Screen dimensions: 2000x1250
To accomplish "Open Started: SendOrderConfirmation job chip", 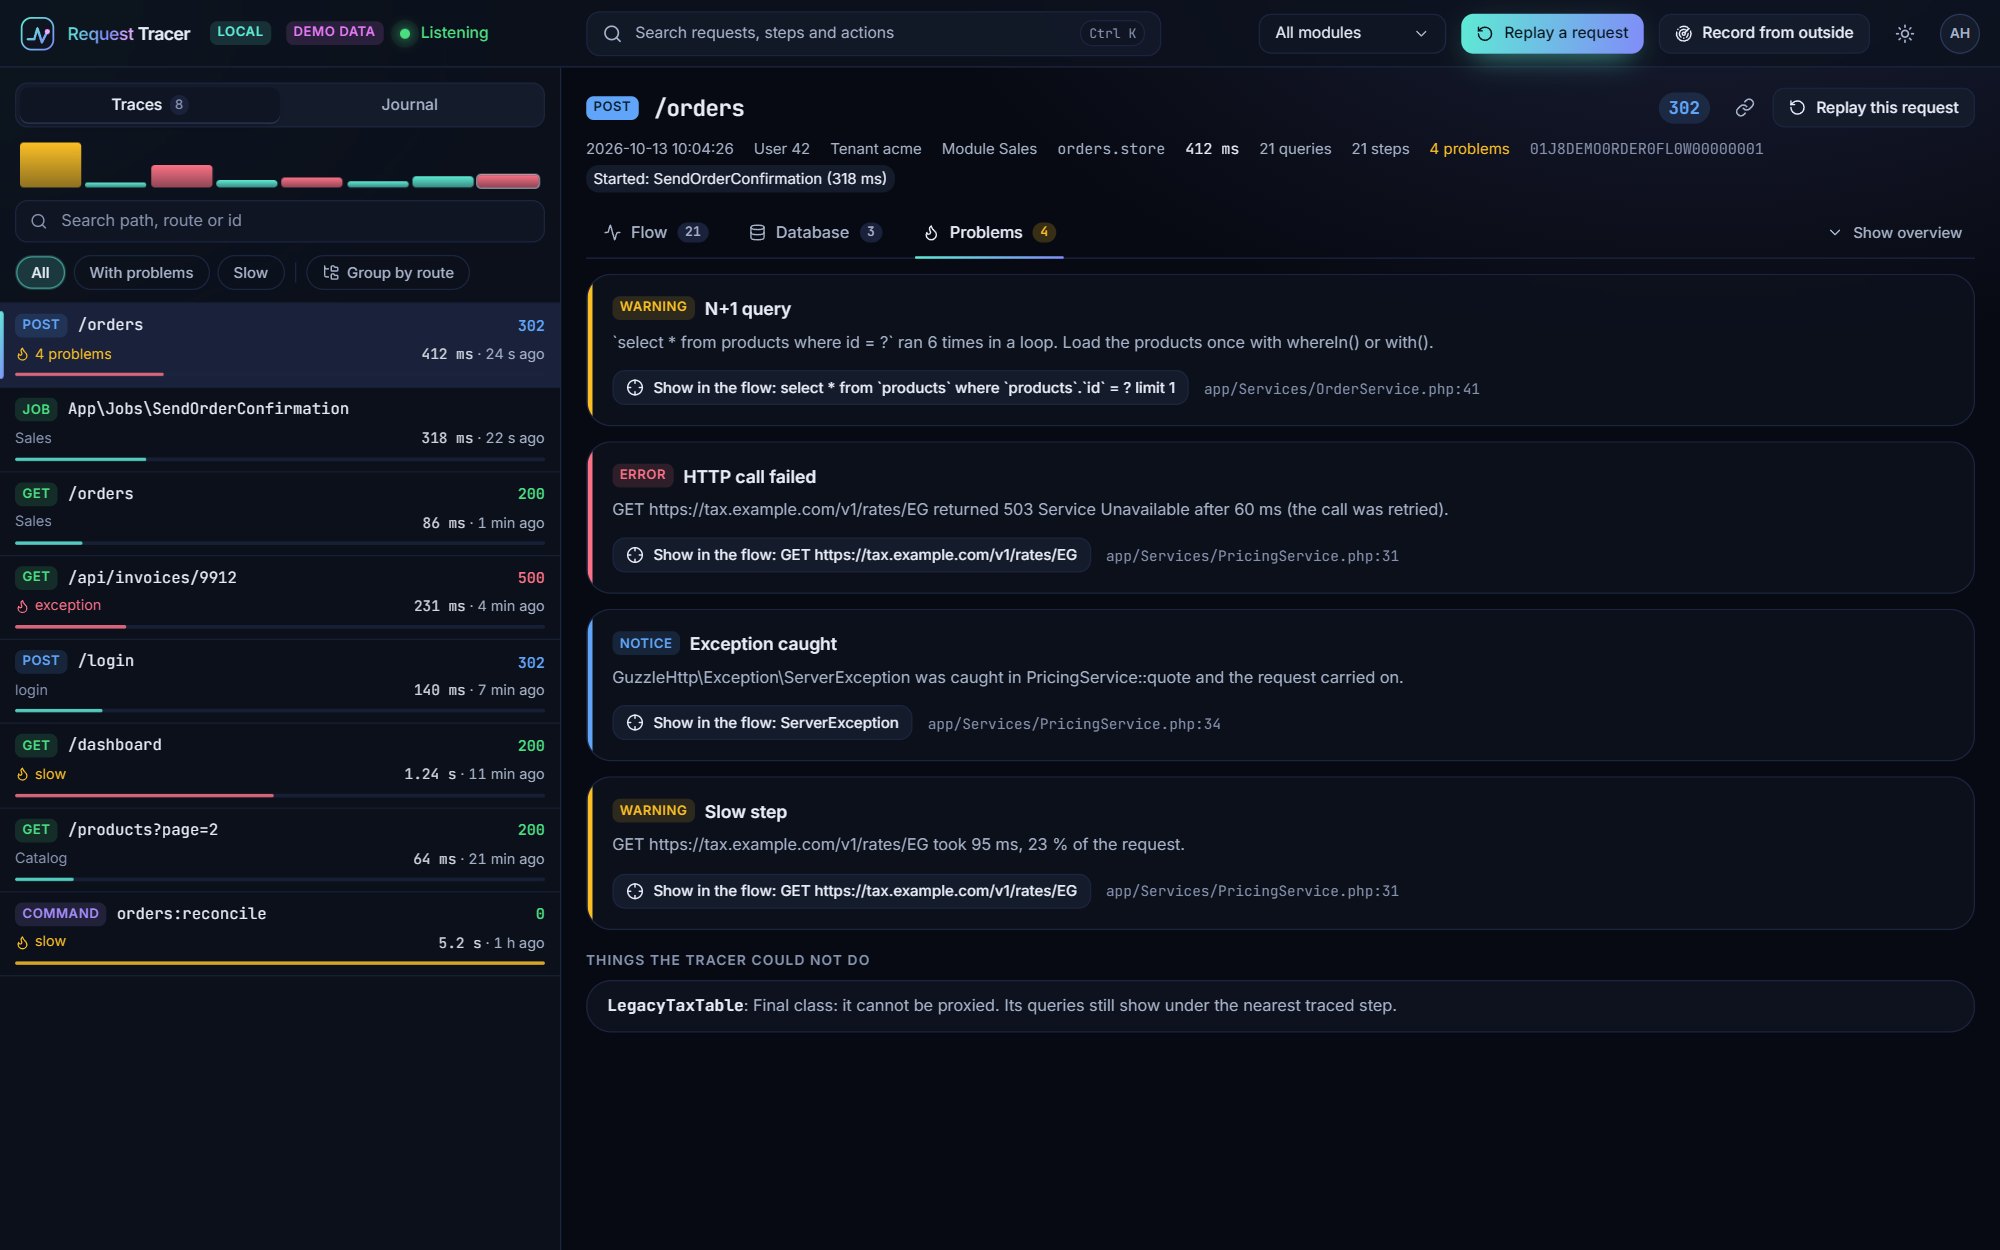I will click(739, 179).
